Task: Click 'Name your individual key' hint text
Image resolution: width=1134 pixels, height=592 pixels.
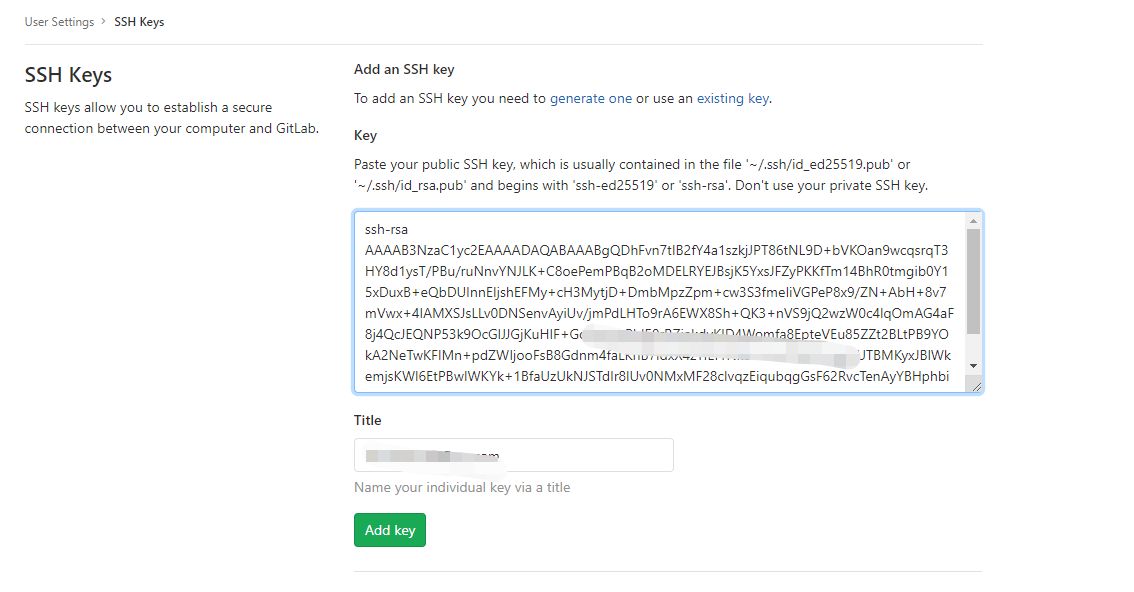Action: (462, 487)
